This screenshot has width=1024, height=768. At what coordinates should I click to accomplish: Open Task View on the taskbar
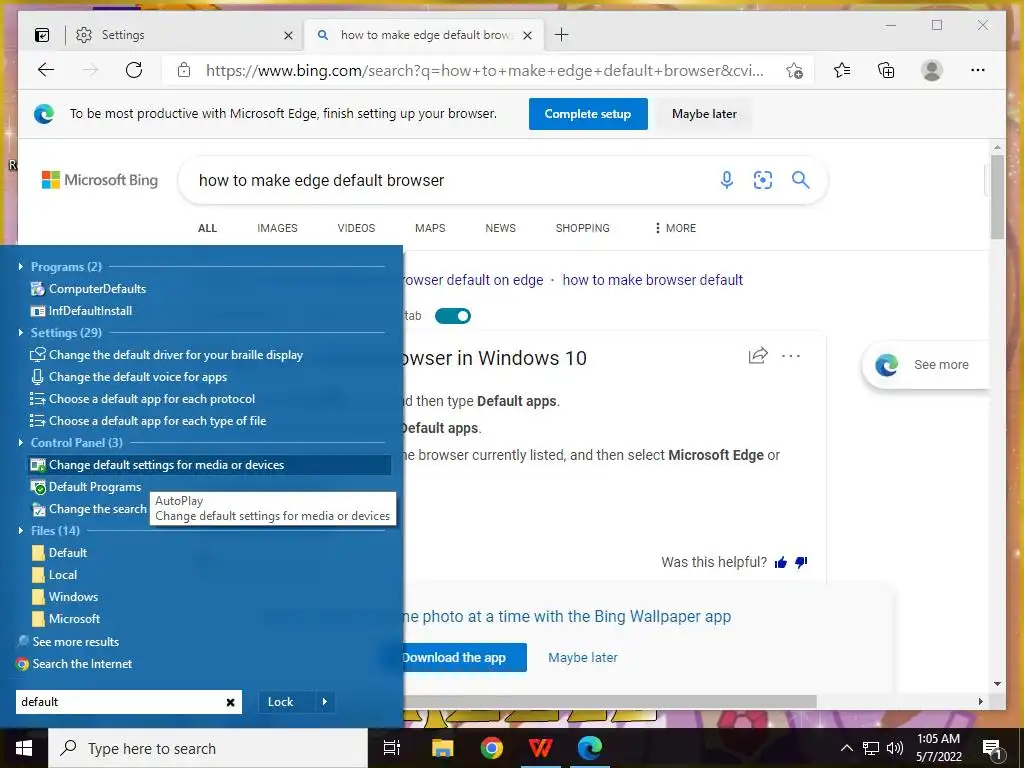coord(392,748)
